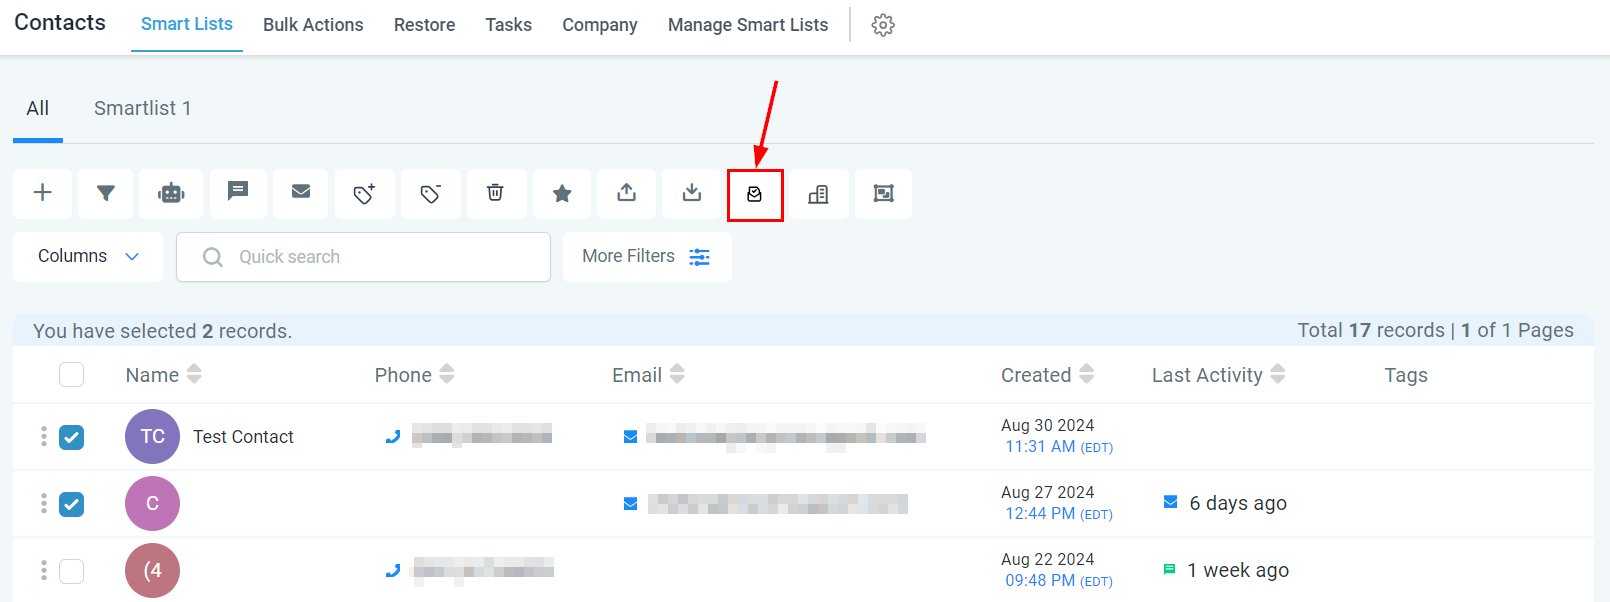1610x602 pixels.
Task: Sort by Email column arrows
Action: click(x=677, y=374)
